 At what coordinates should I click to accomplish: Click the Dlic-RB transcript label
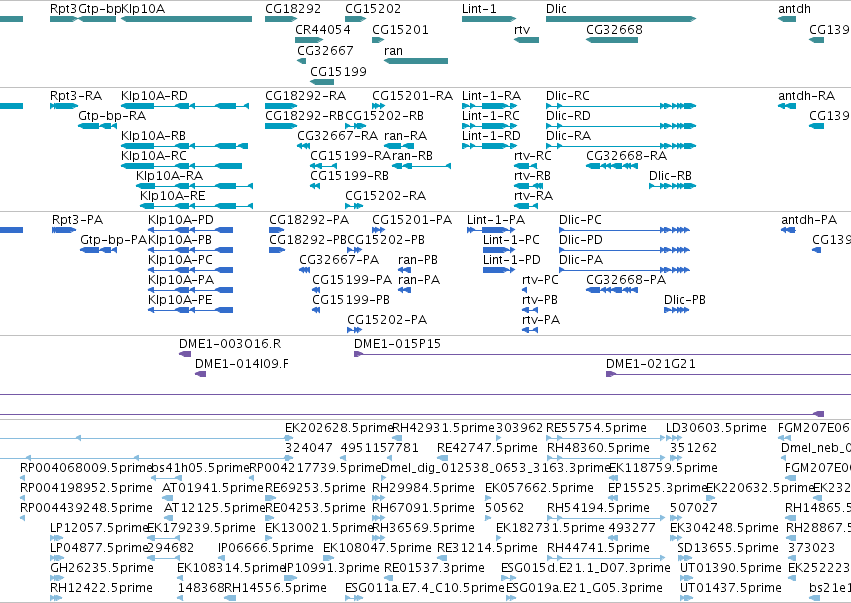click(x=670, y=176)
